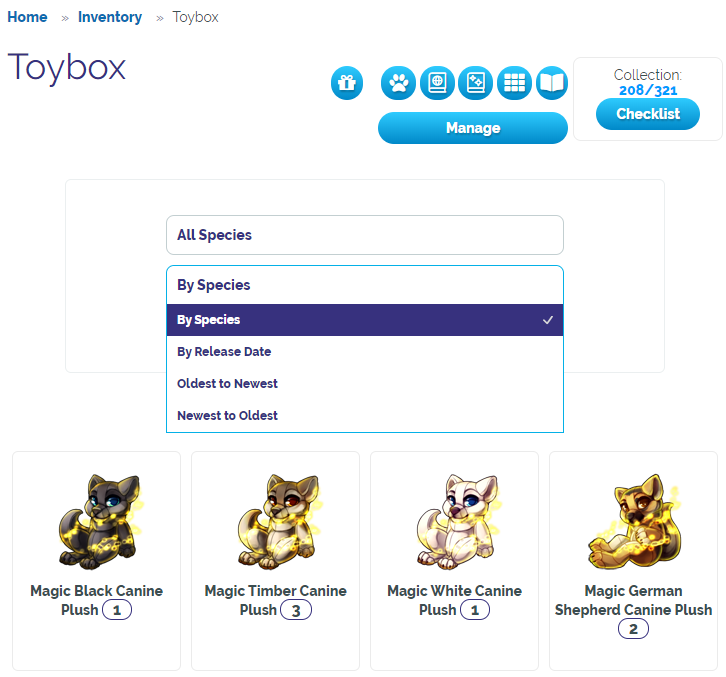The width and height of the screenshot is (726, 677).
Task: Open the All Species dropdown
Action: click(x=365, y=235)
